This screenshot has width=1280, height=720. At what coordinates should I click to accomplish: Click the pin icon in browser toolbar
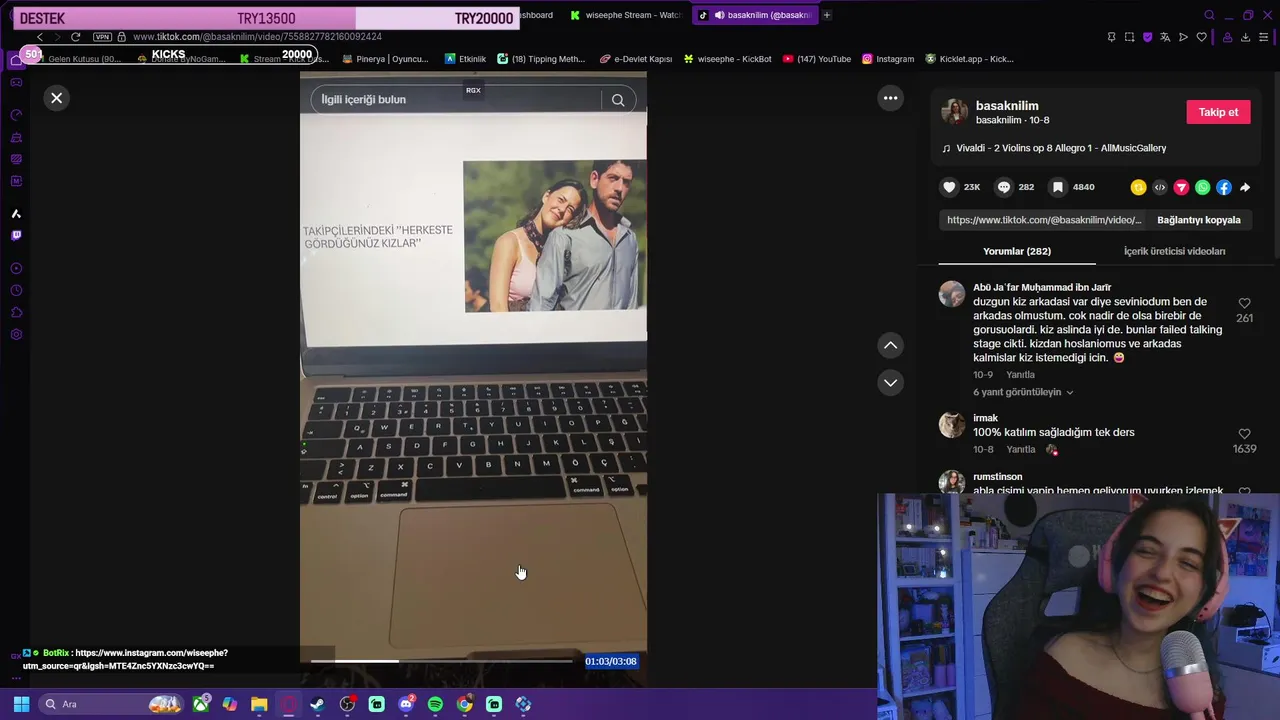click(x=1111, y=37)
